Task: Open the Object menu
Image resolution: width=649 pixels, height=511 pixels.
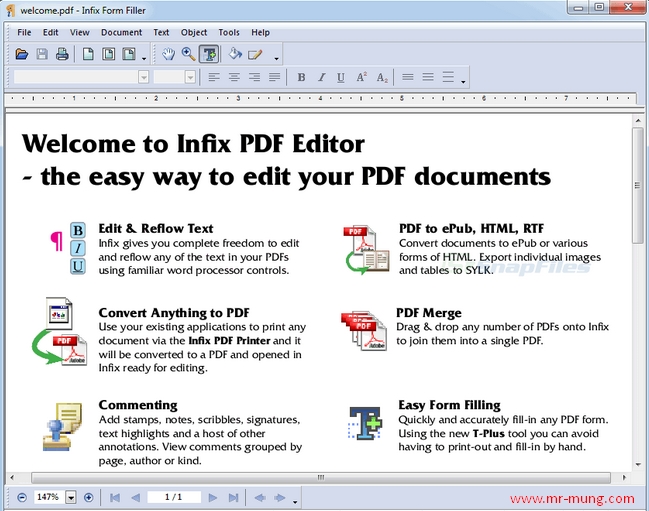Action: pyautogui.click(x=194, y=32)
